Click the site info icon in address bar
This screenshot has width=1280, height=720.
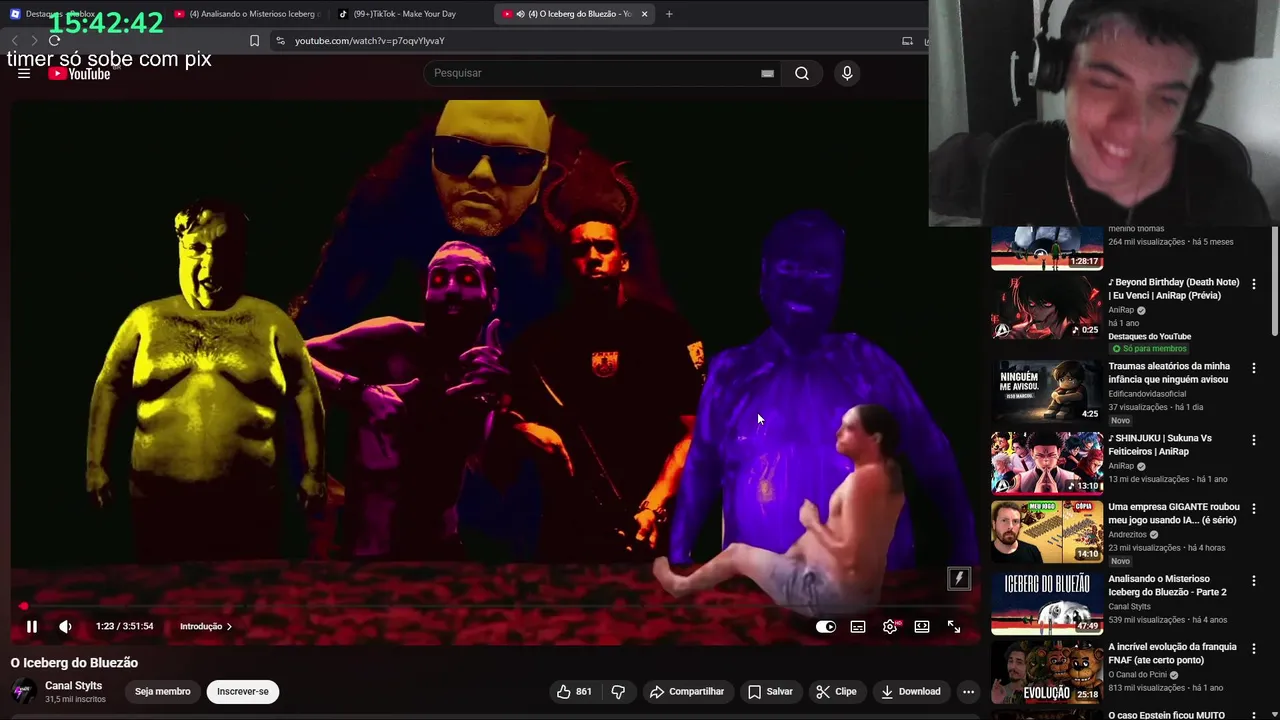click(x=280, y=41)
